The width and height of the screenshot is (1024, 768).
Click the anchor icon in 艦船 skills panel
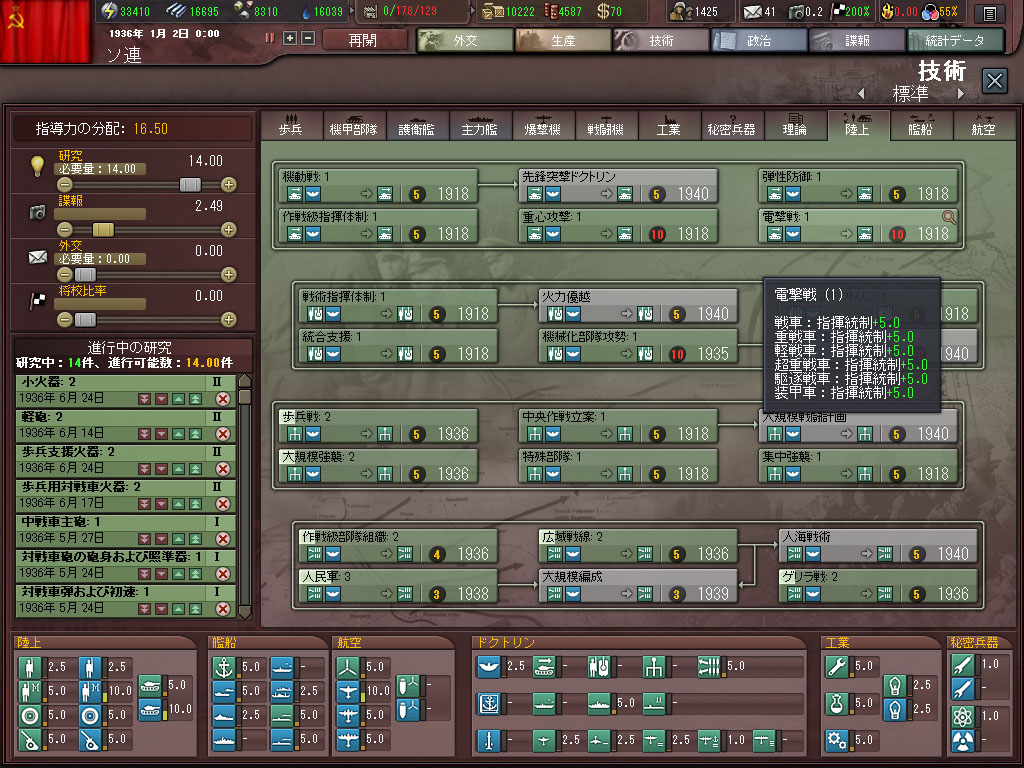coord(225,666)
